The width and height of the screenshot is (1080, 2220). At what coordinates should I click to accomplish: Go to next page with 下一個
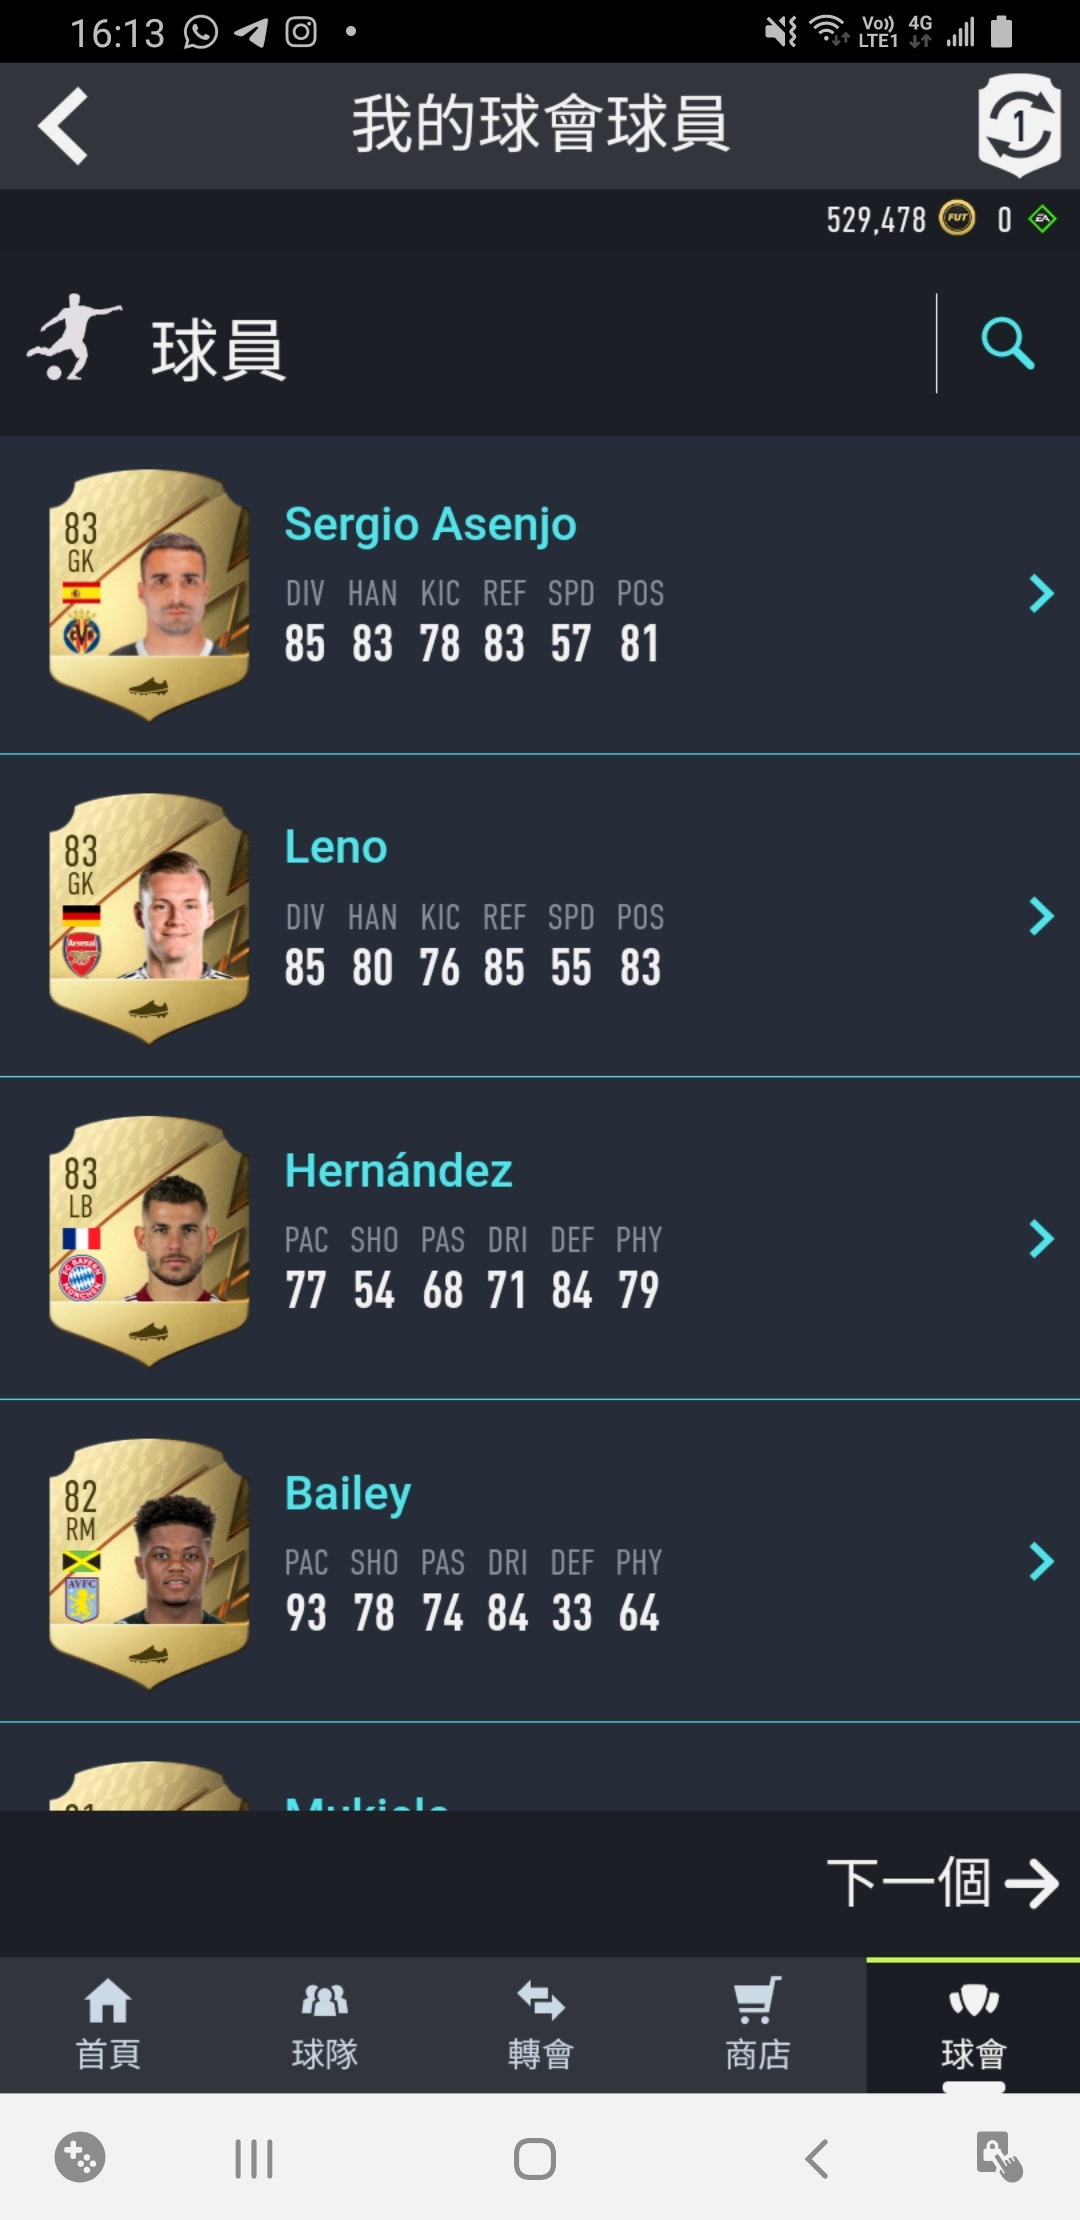(x=942, y=1884)
